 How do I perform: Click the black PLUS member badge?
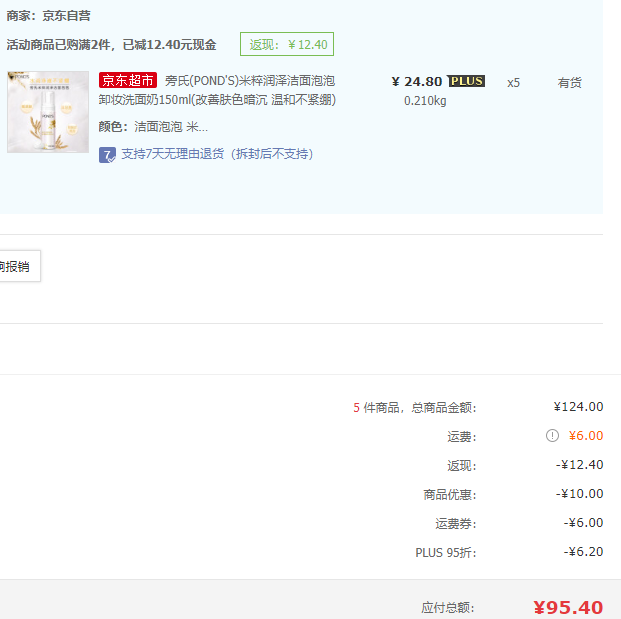click(x=466, y=81)
